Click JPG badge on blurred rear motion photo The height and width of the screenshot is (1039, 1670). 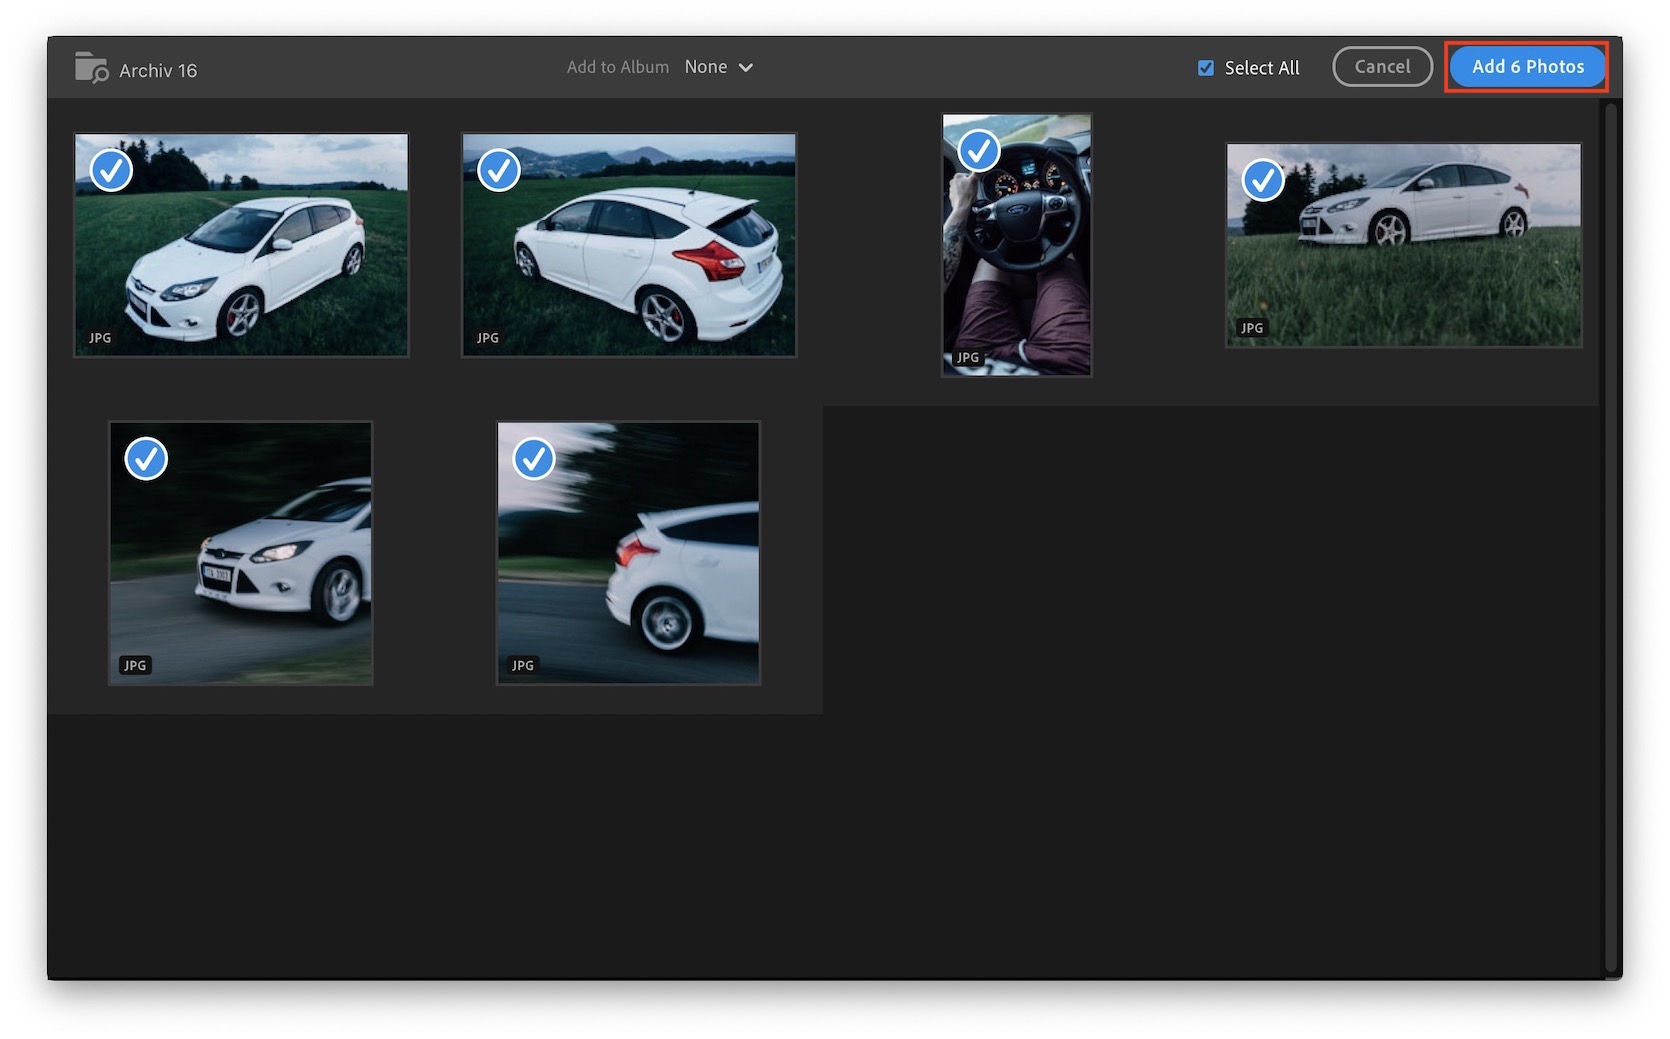522,665
